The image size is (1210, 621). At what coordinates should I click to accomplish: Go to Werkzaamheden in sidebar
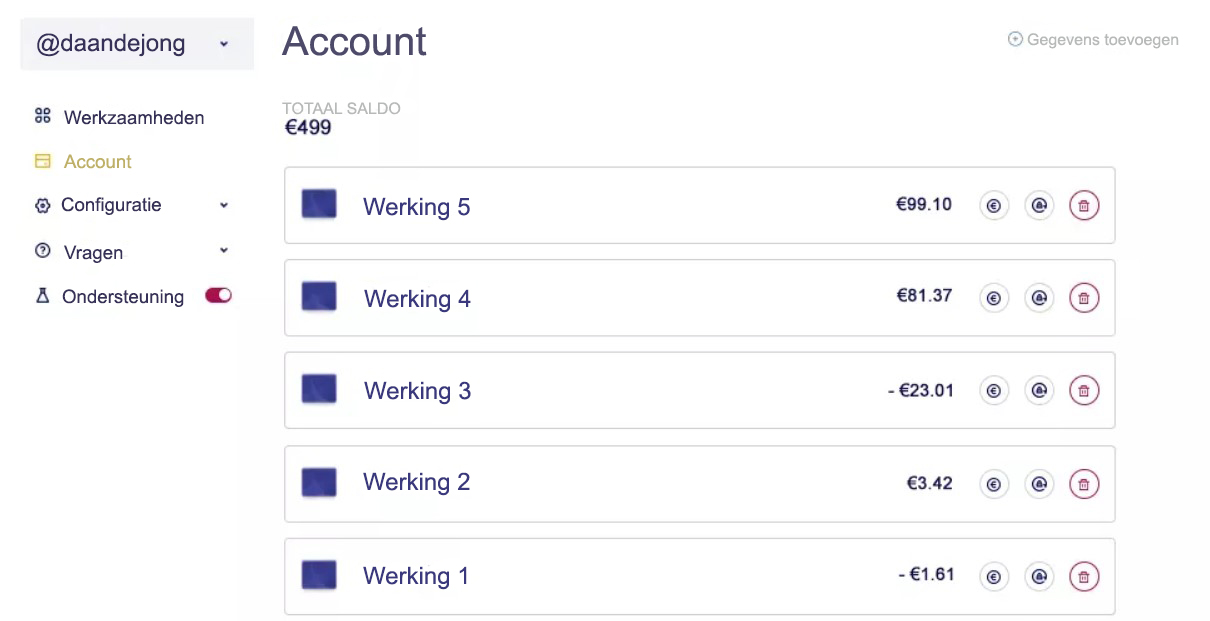pyautogui.click(x=133, y=117)
